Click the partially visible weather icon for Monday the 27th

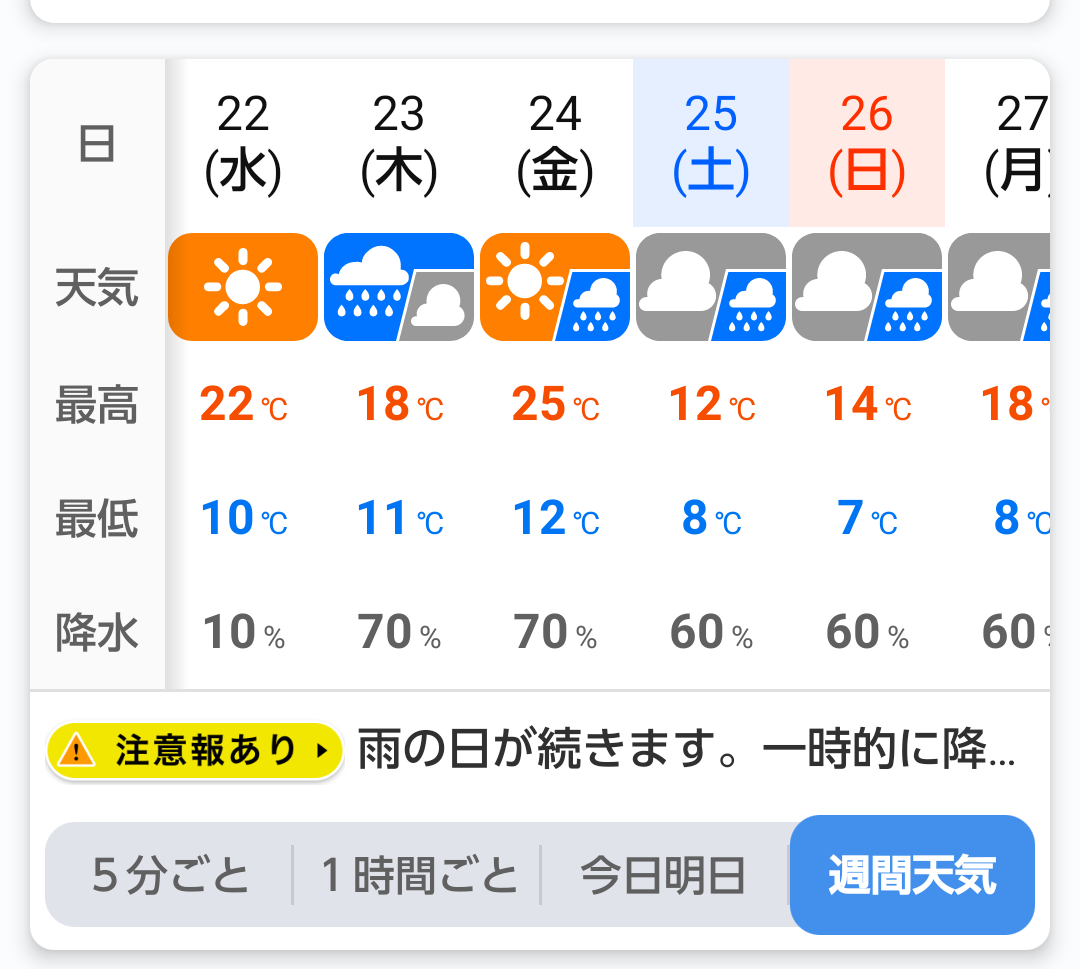coord(999,286)
